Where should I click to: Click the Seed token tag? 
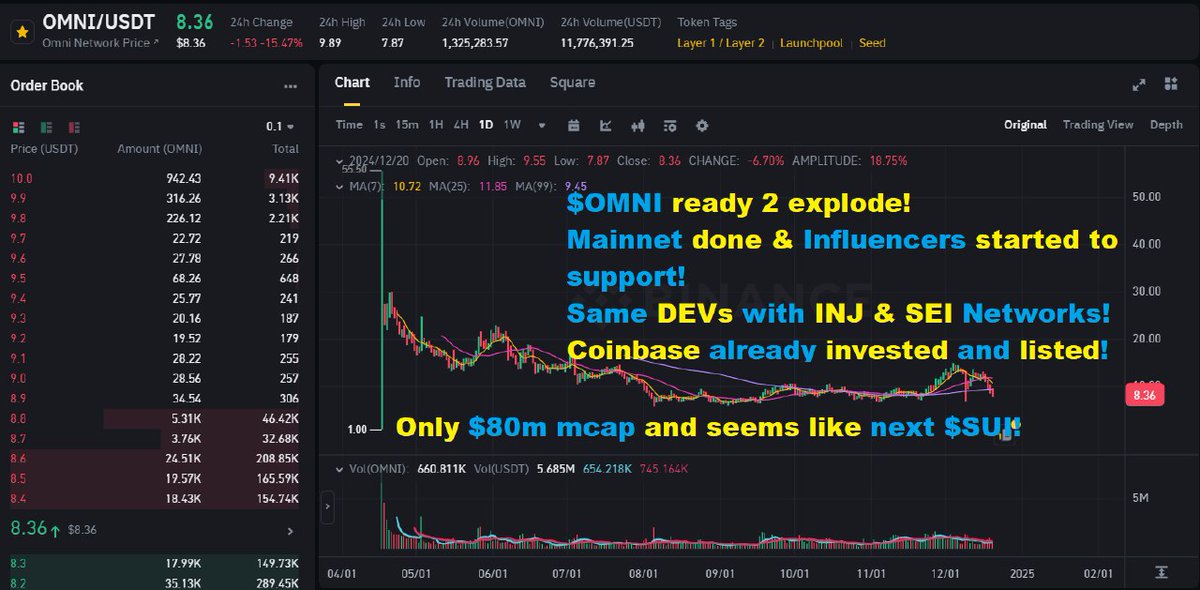tap(872, 43)
